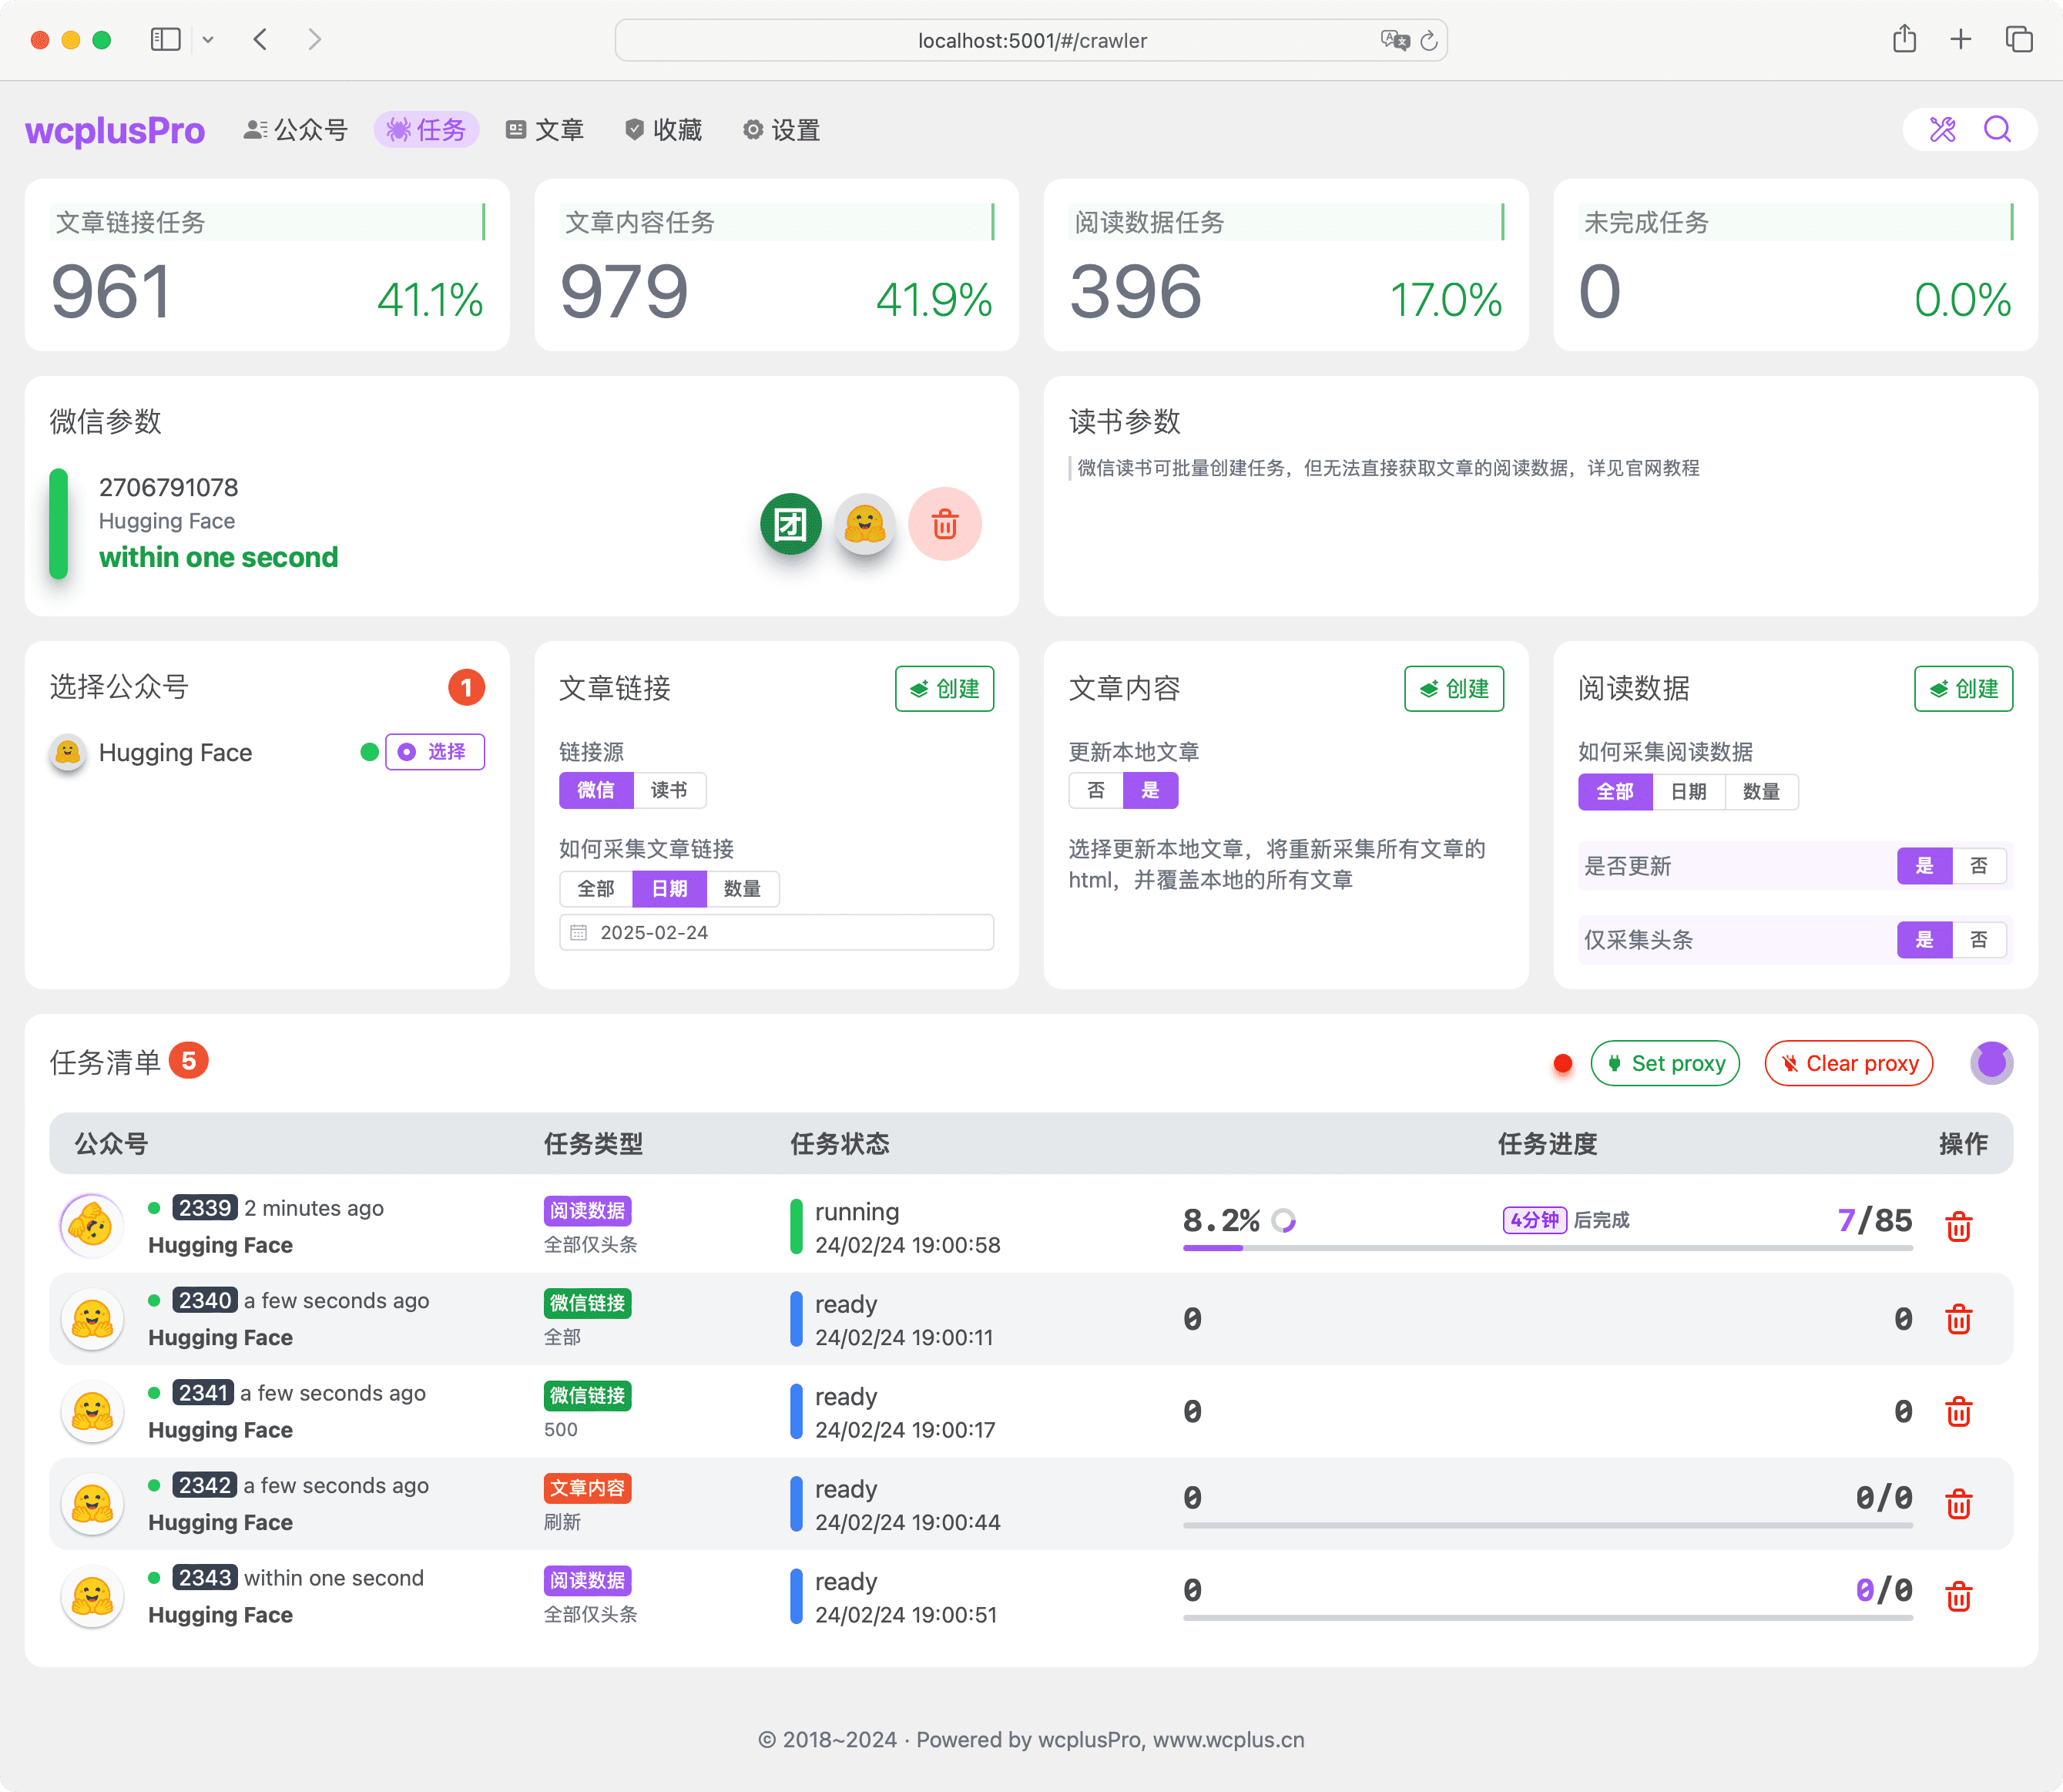Set 仅采集头条 toggle to 否
This screenshot has width=2063, height=1792.
coord(1979,940)
